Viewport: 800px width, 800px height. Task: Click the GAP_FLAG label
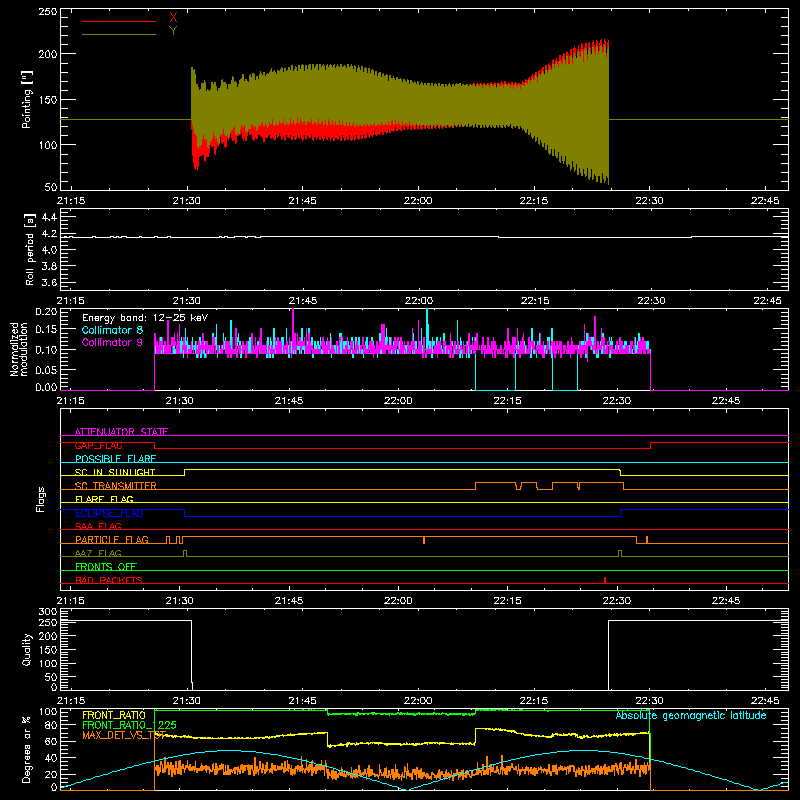coord(98,445)
